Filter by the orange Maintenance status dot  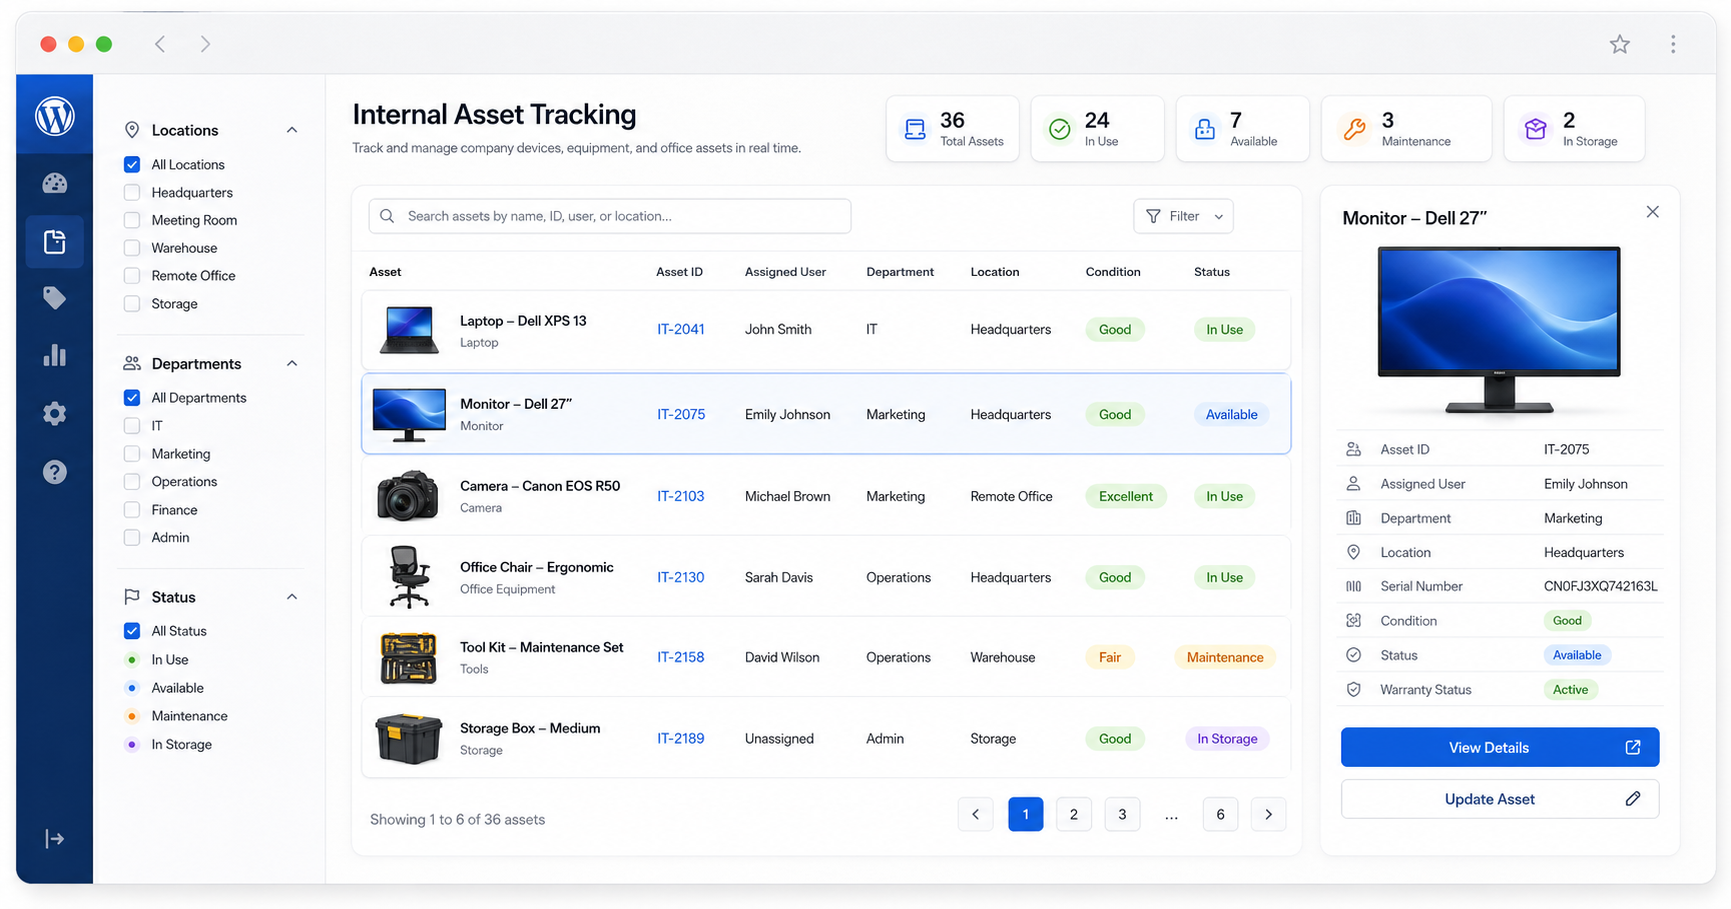tap(131, 716)
